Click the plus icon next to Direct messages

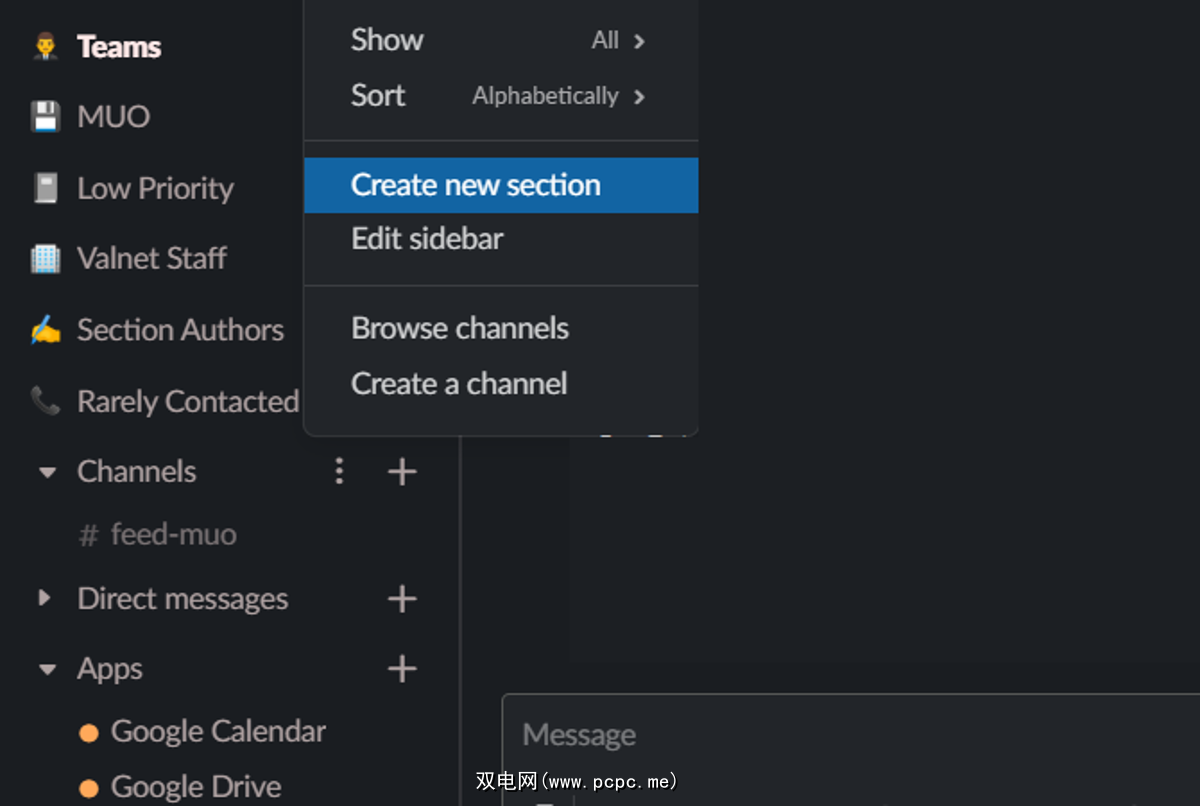click(x=402, y=599)
